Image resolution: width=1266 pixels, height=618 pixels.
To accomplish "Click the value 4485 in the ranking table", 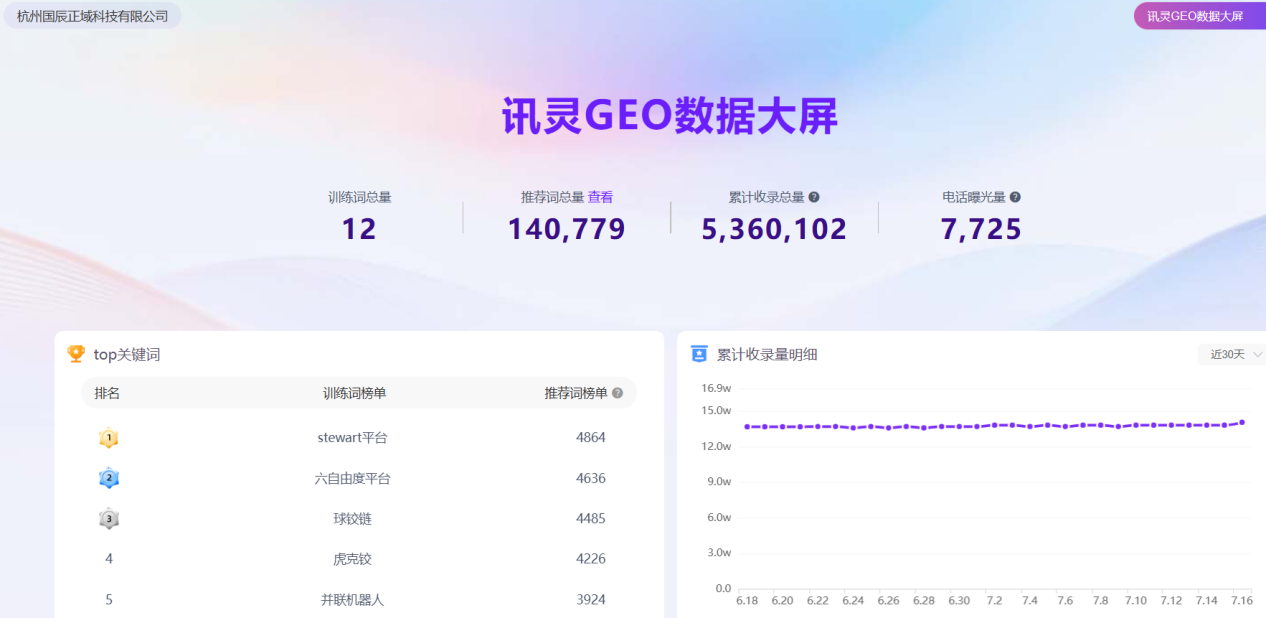I will [x=591, y=519].
